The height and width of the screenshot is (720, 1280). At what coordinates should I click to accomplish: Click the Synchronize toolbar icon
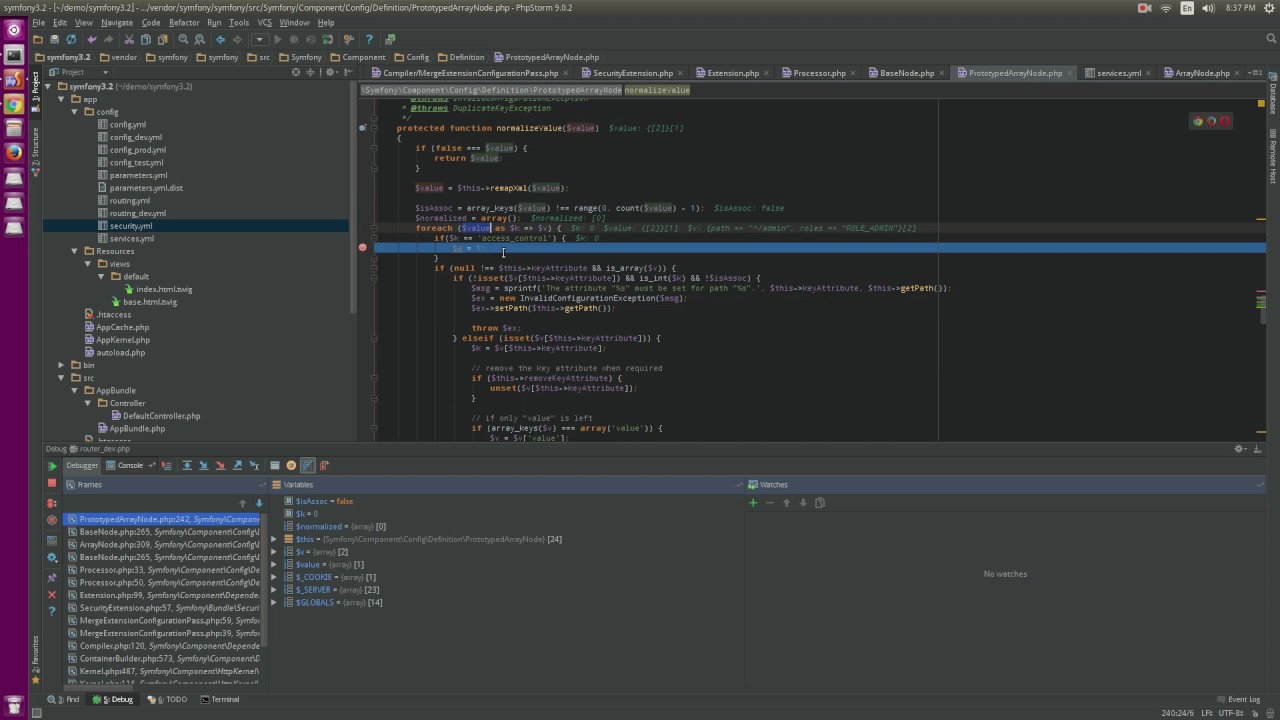click(71, 40)
